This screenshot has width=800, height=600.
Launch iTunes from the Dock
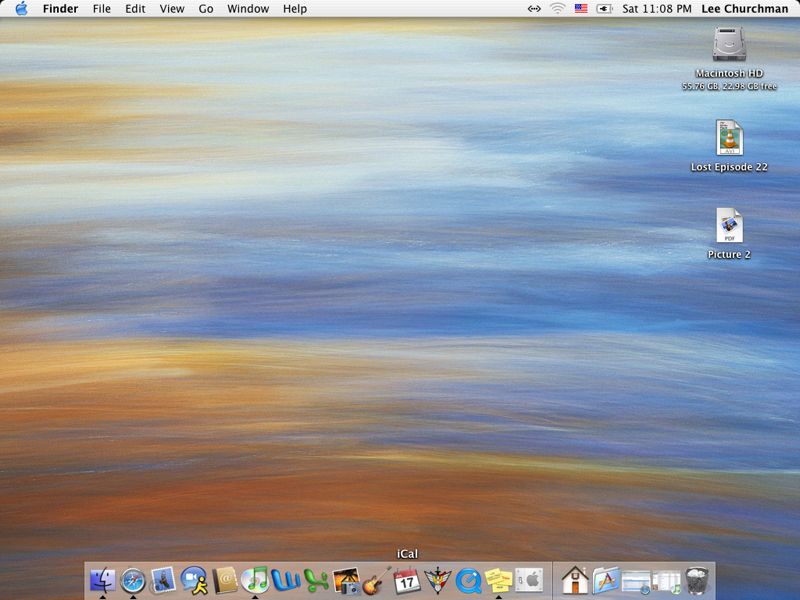tap(256, 580)
